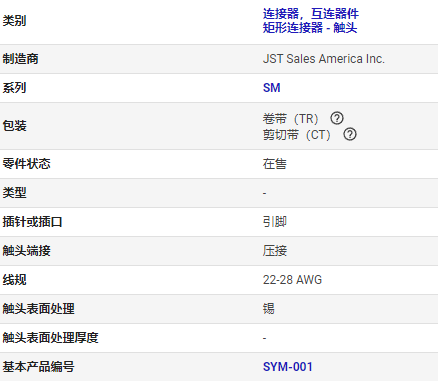The height and width of the screenshot is (381, 438).
Task: Click the 插针或插口 row label
Action: tap(32, 222)
